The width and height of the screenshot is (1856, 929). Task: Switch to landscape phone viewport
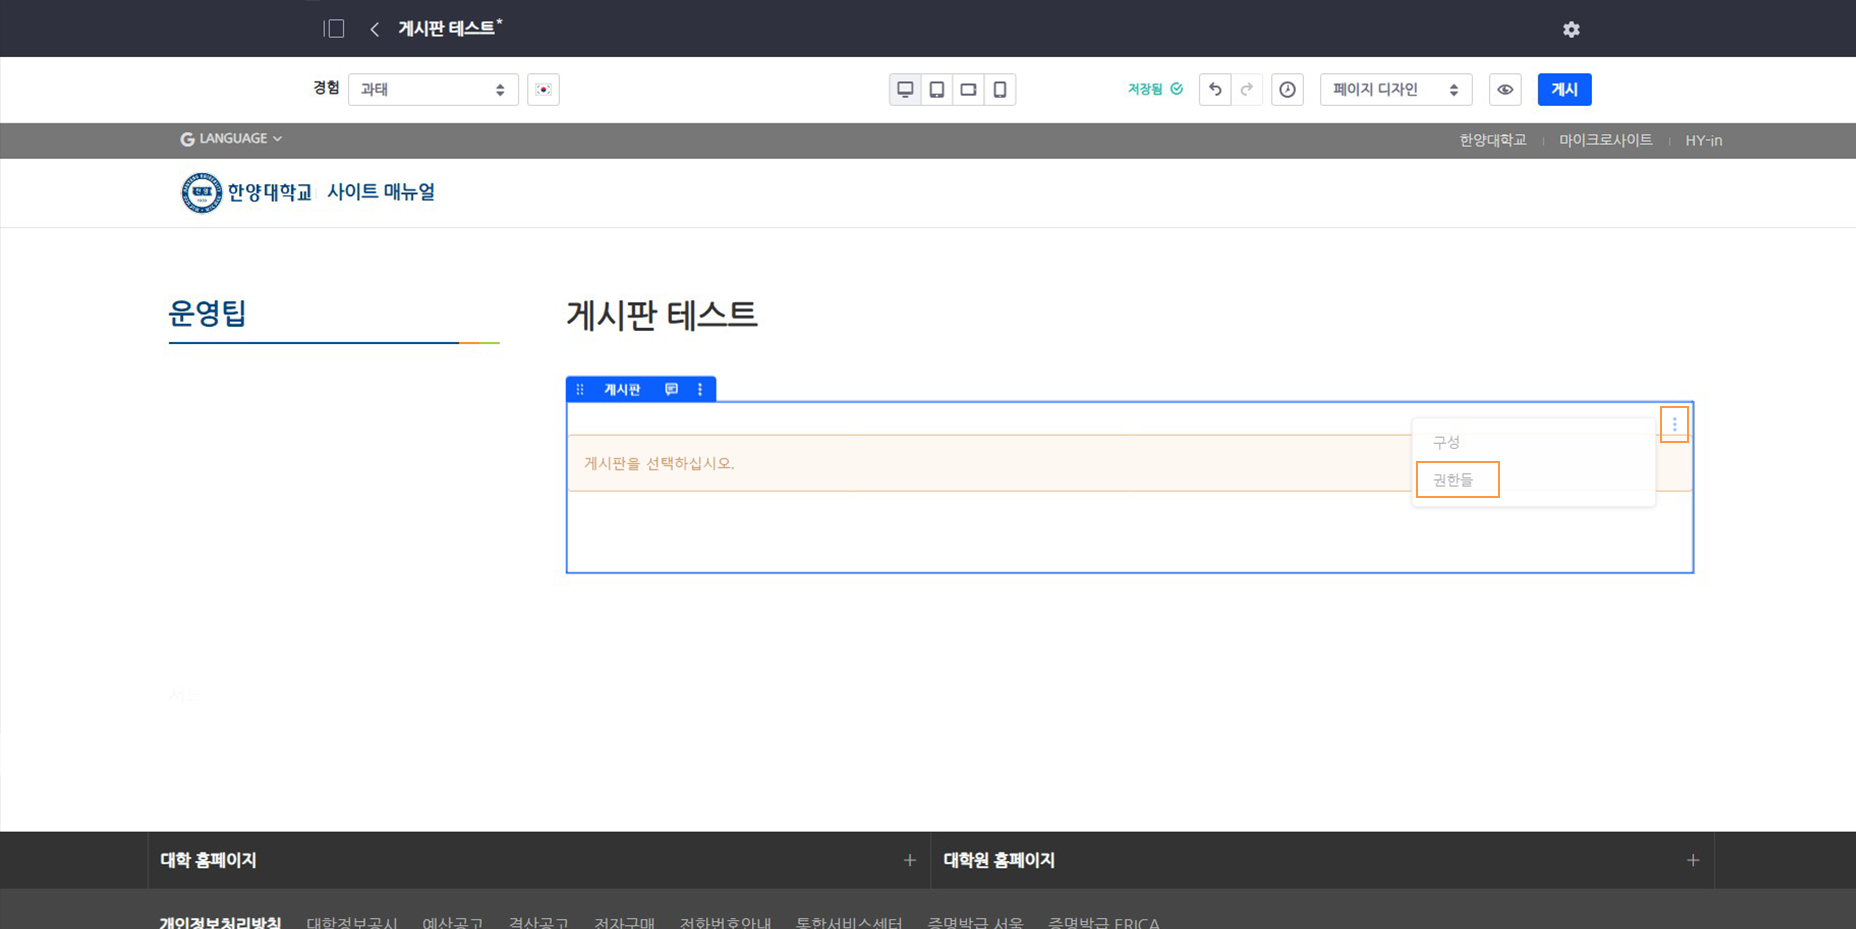(968, 90)
